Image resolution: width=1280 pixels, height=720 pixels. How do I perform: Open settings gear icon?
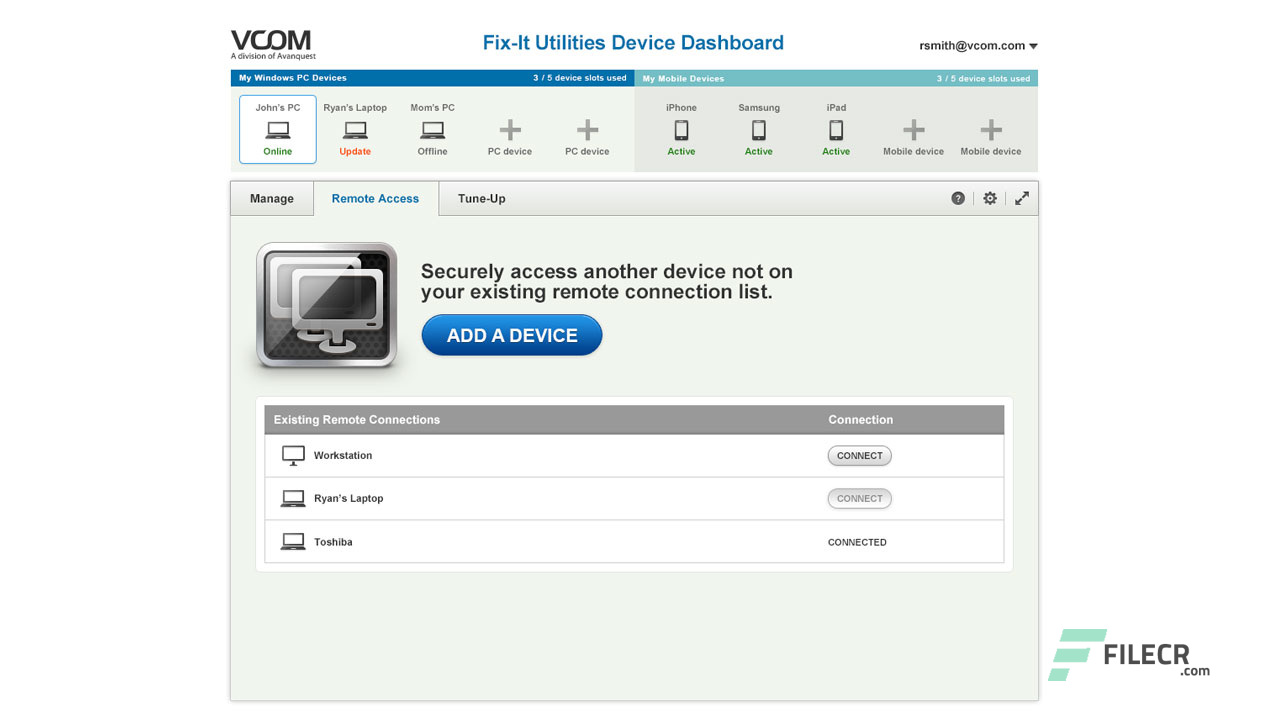(x=990, y=198)
